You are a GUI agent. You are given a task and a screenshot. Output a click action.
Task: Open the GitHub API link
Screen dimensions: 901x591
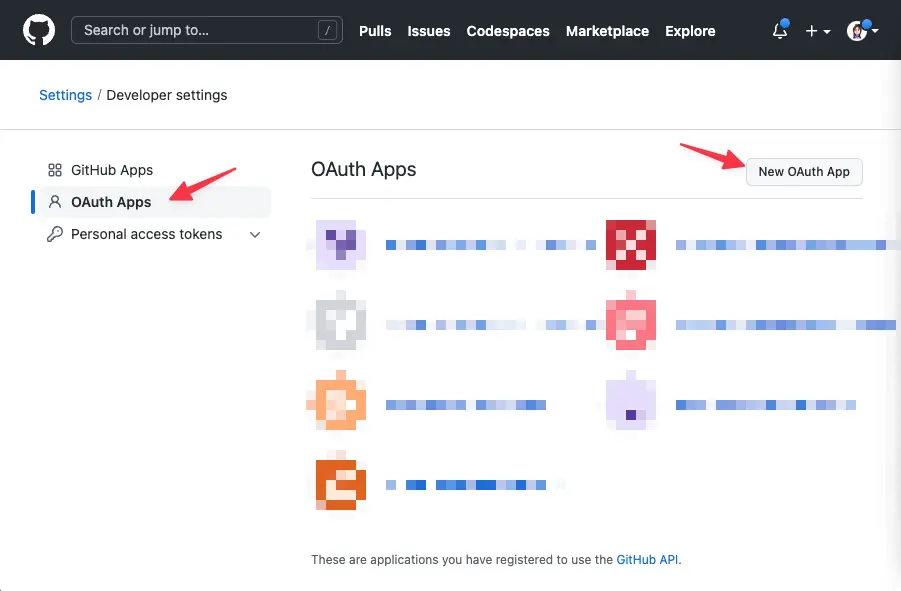click(x=647, y=560)
